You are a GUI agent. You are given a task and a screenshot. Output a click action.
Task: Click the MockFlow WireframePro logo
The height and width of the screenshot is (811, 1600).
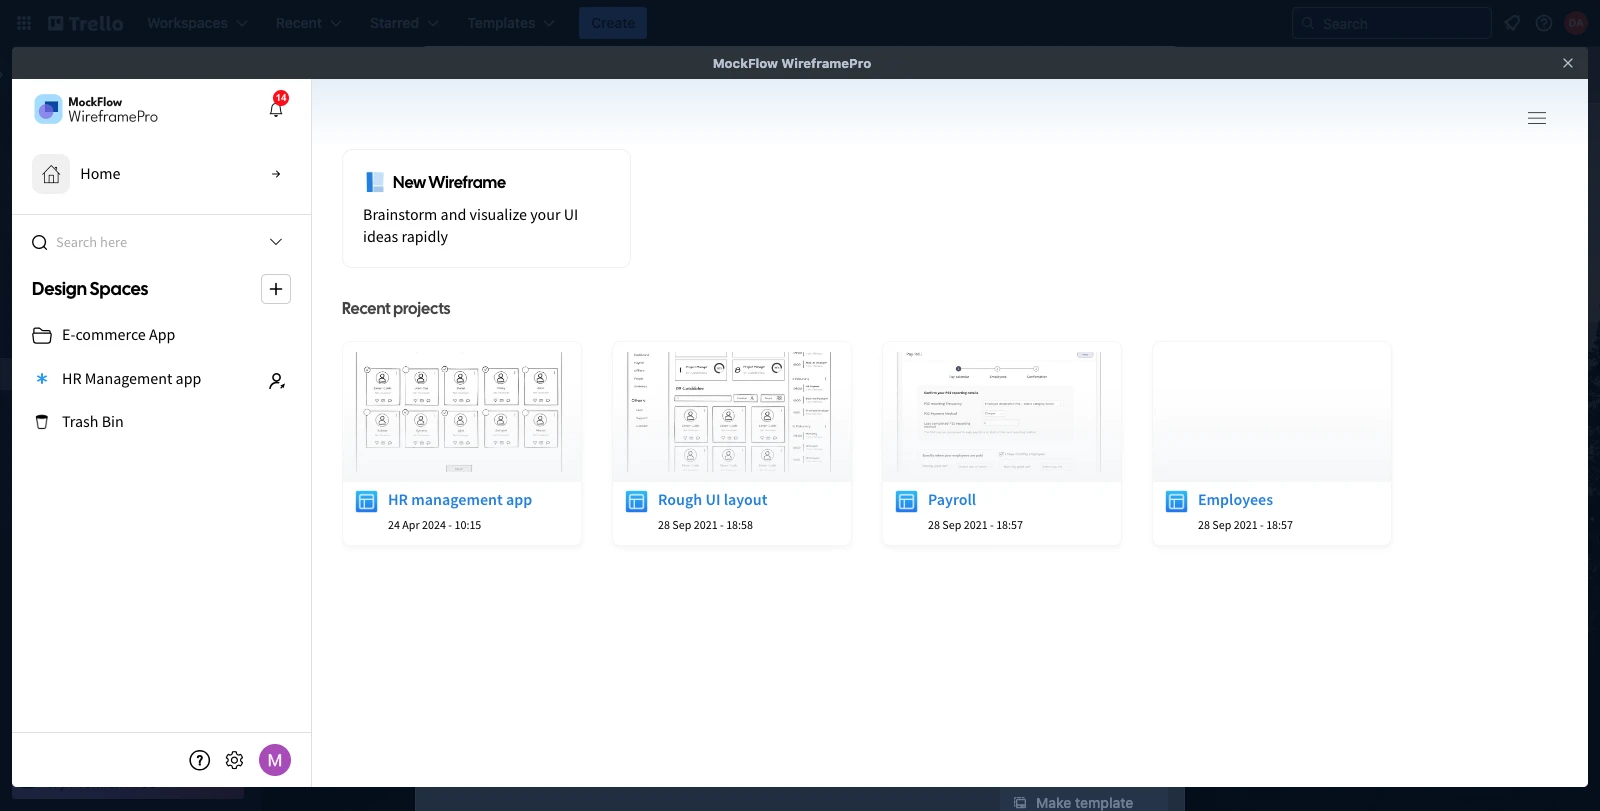coord(96,109)
